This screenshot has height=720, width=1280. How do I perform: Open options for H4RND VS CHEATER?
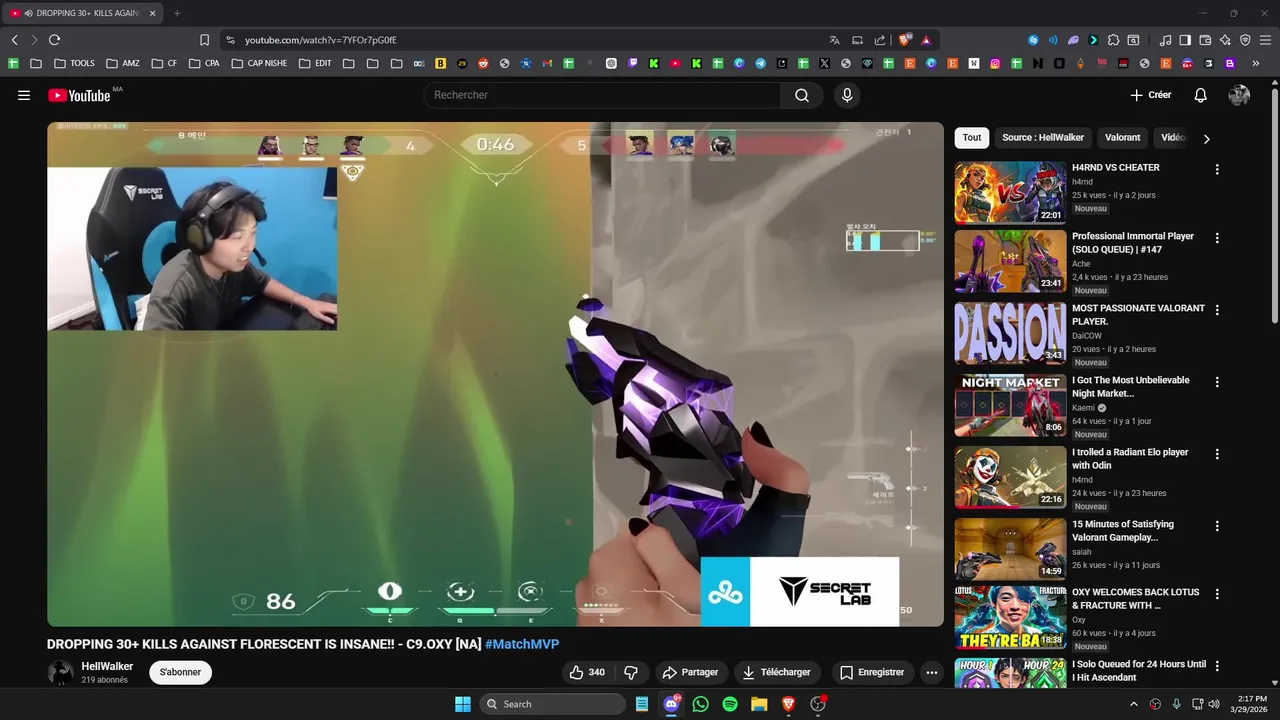pos(1217,170)
